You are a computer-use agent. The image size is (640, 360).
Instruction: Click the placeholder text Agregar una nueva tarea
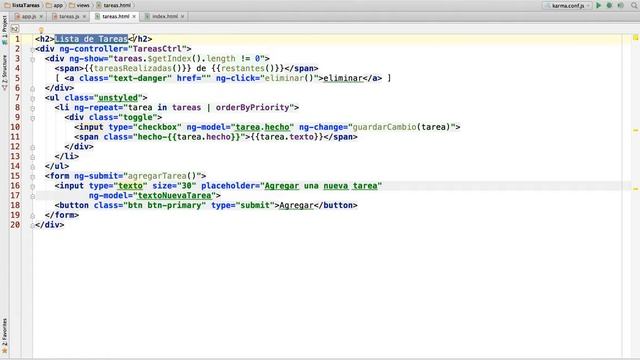(x=321, y=186)
